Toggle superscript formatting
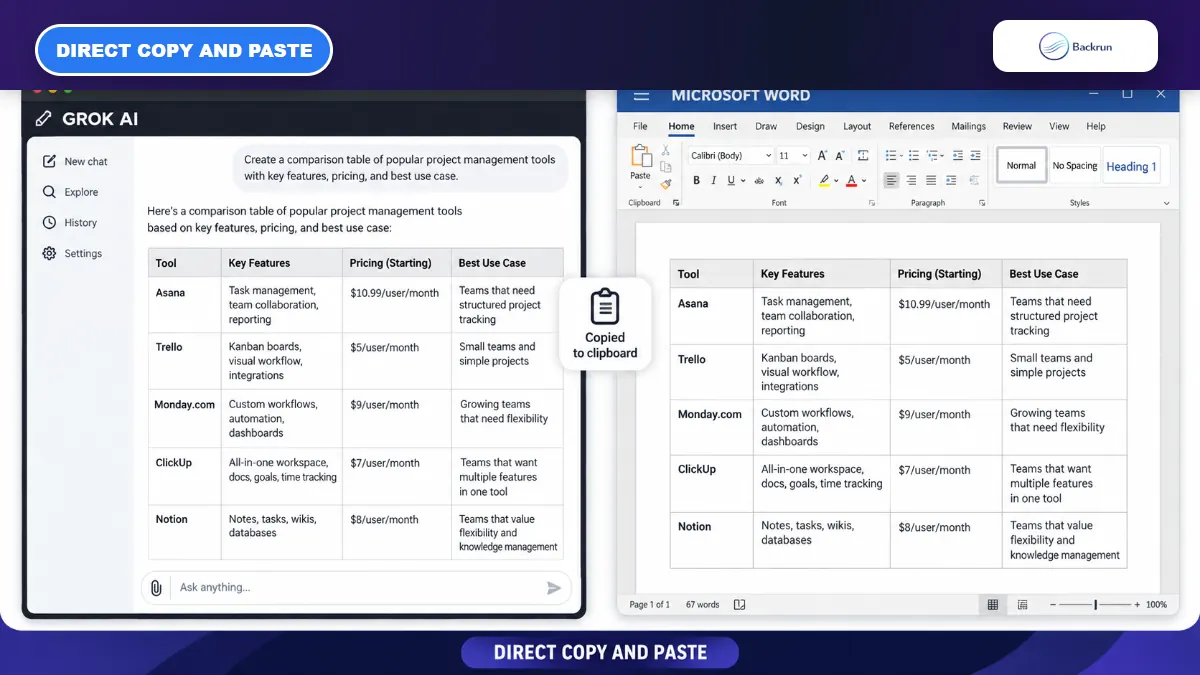The height and width of the screenshot is (675, 1200). click(797, 181)
